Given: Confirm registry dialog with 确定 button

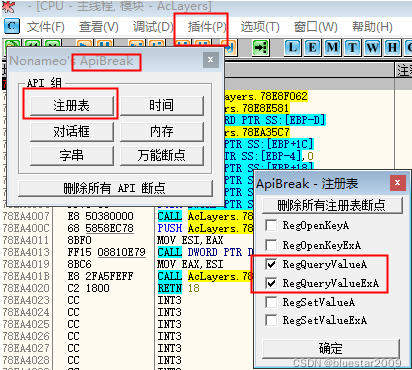Looking at the screenshot, I should [x=331, y=349].
